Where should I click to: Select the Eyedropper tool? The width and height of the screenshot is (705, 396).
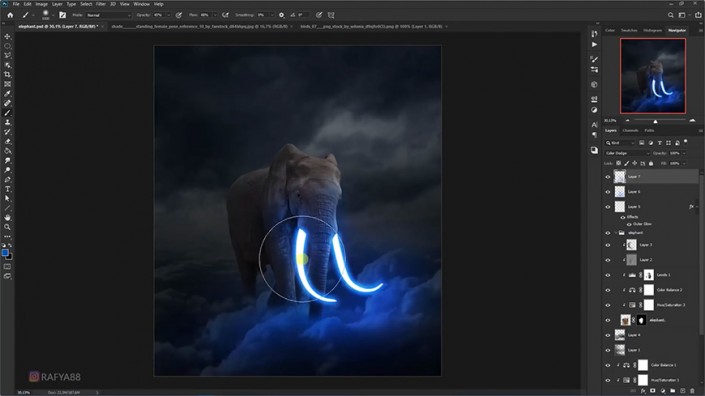click(x=7, y=93)
